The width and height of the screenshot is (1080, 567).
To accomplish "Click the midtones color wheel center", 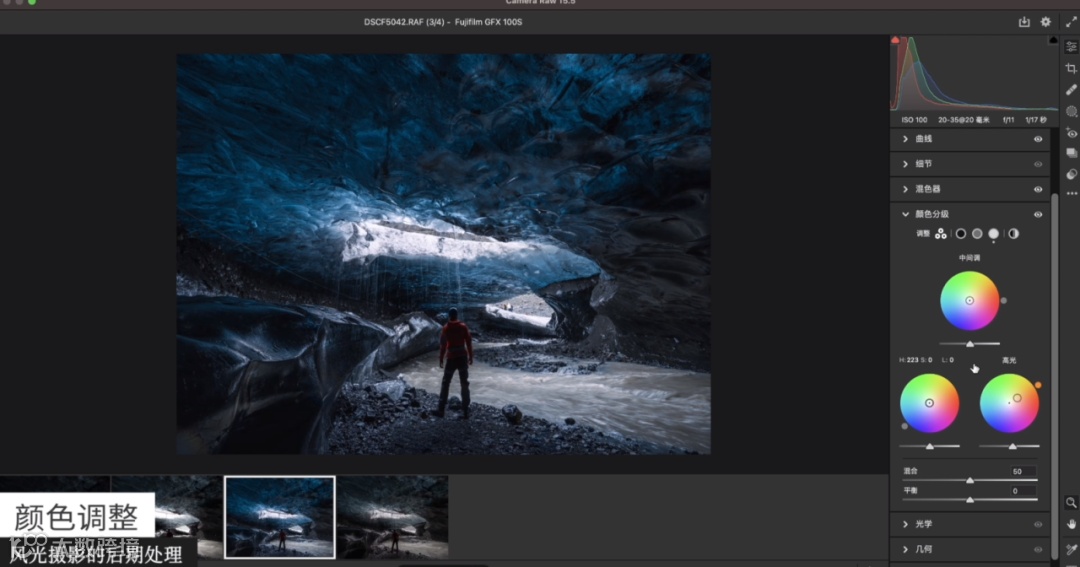I will point(969,300).
